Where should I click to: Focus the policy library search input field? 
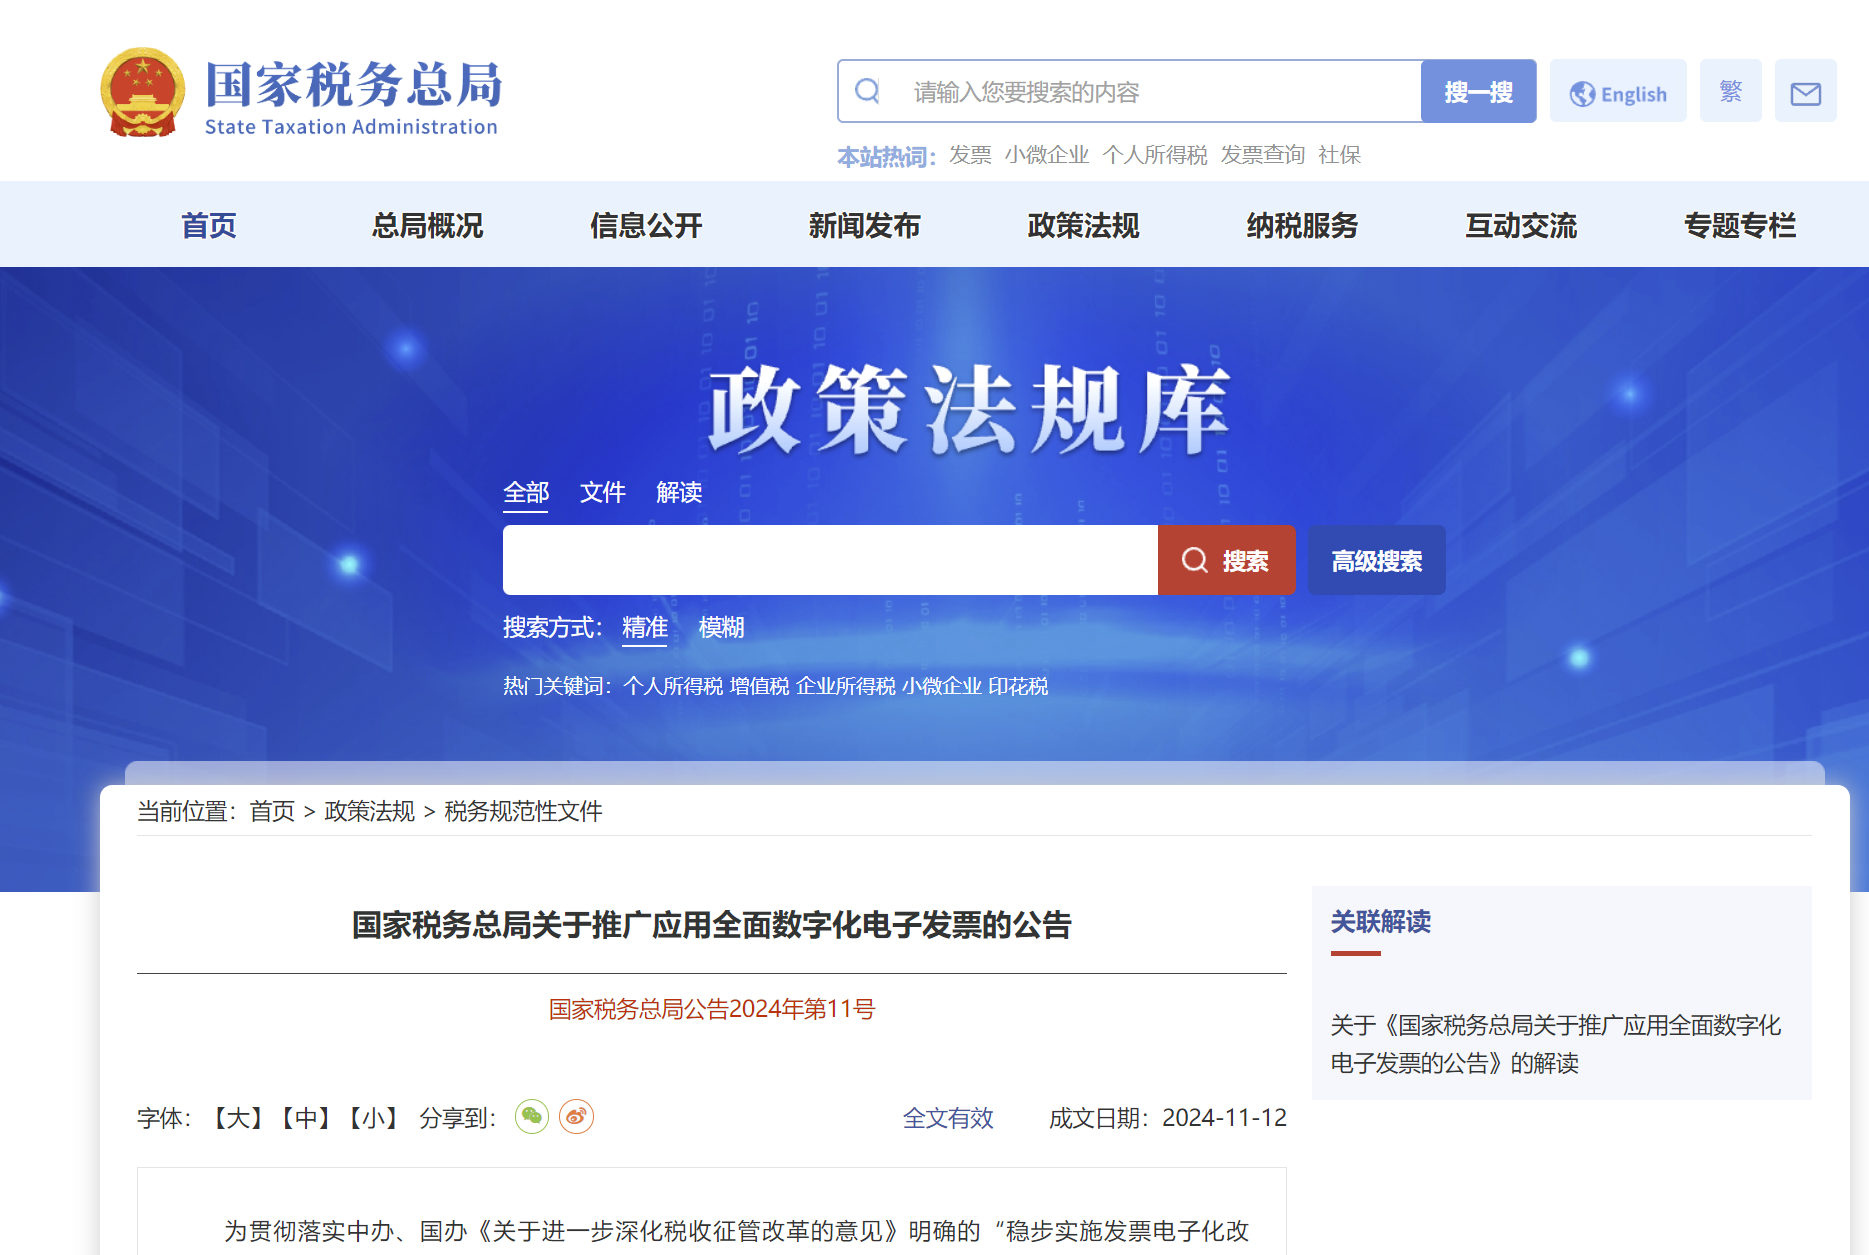point(830,560)
